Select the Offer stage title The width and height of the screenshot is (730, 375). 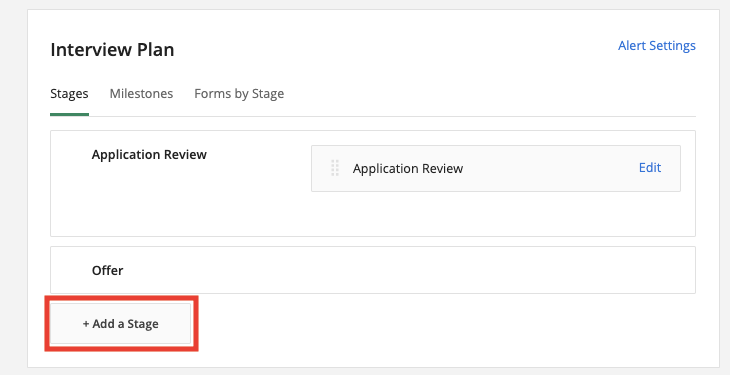(x=108, y=271)
